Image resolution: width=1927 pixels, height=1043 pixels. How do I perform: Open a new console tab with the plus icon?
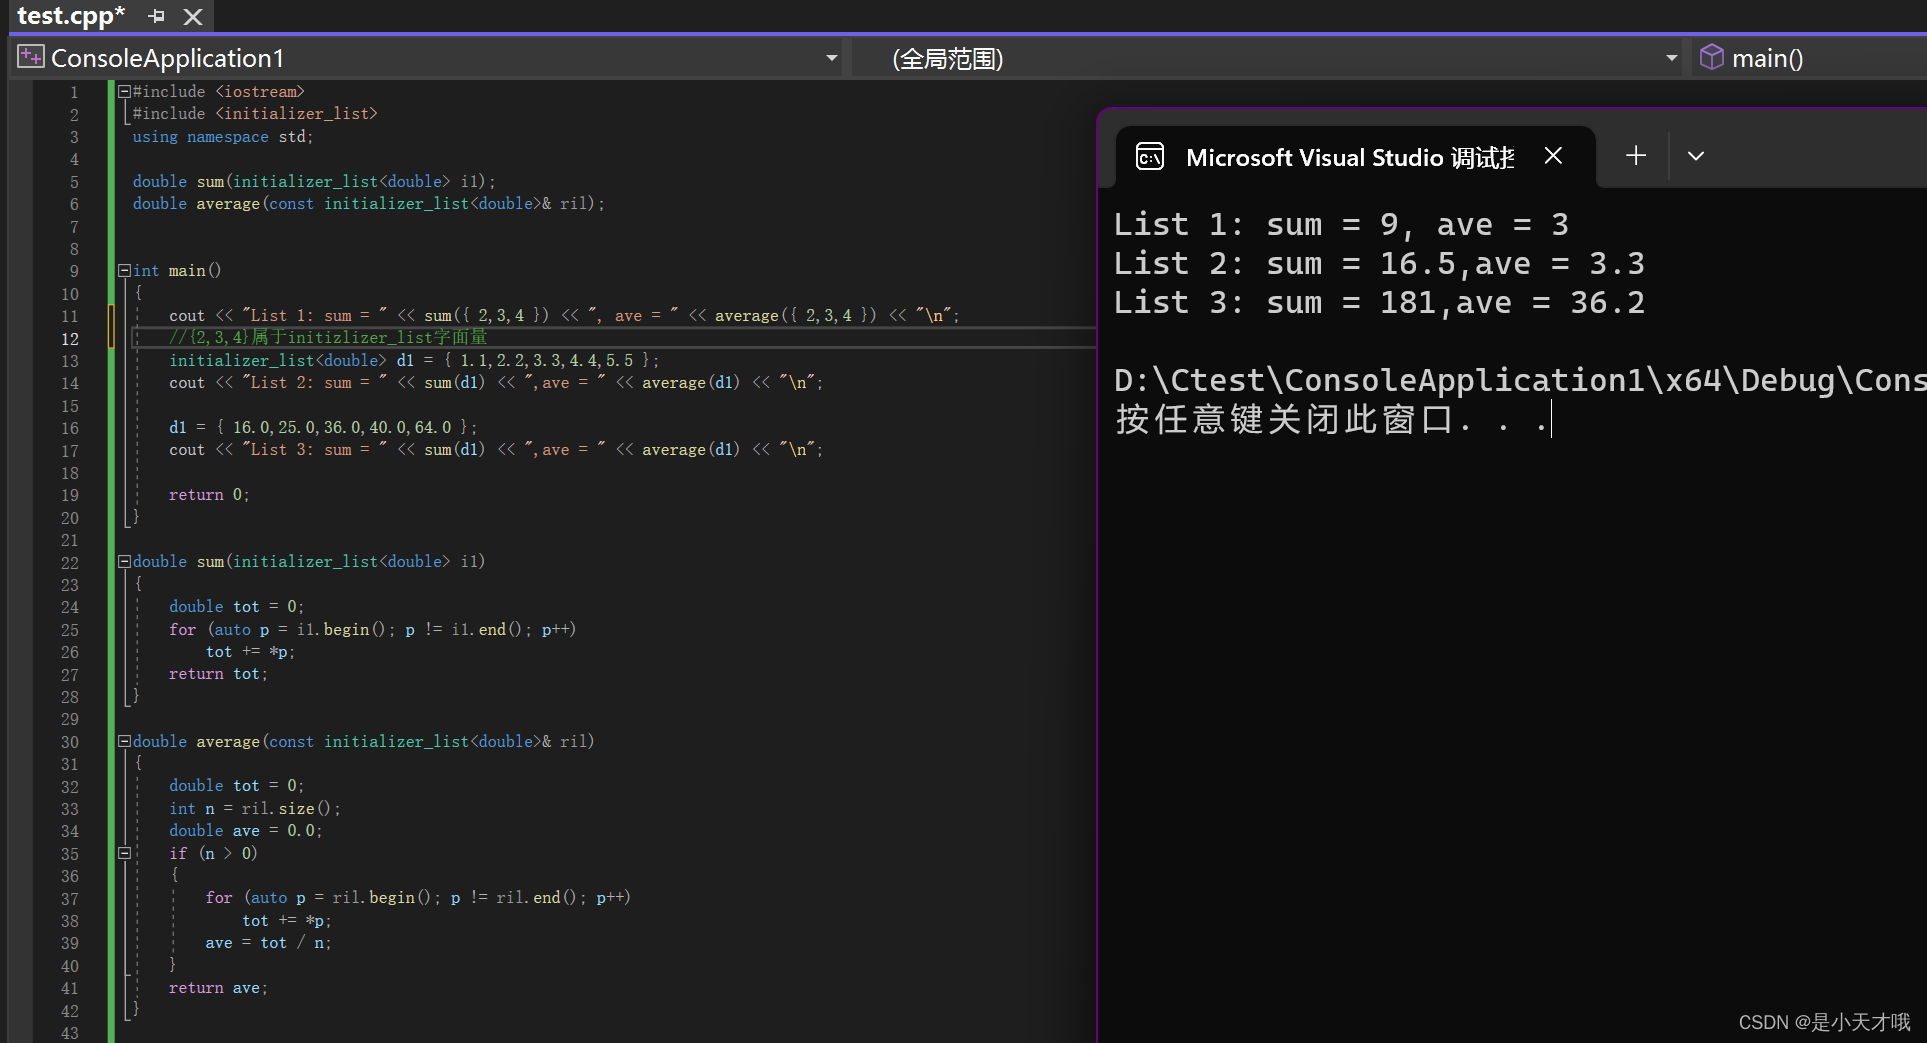(1635, 155)
